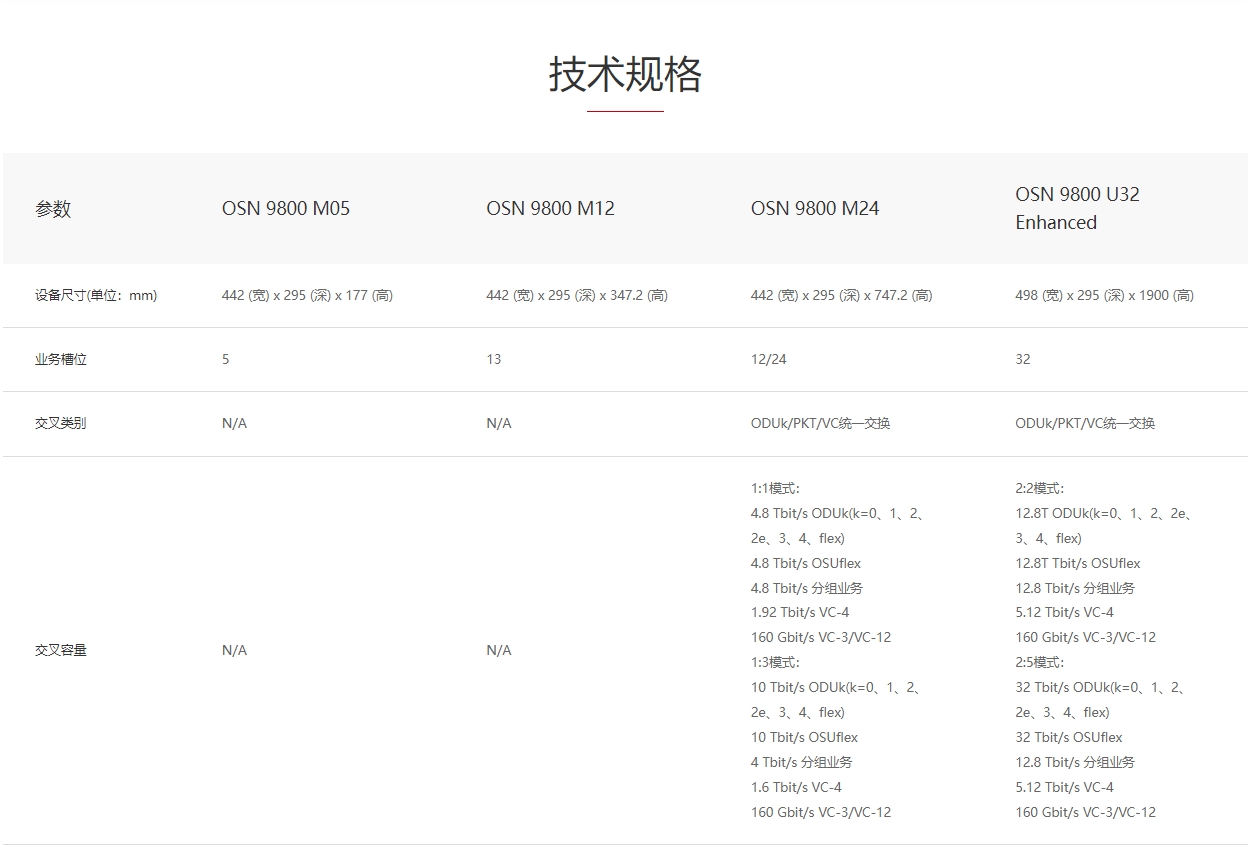Image resolution: width=1251 pixels, height=851 pixels.
Task: Click dimensions cell ending in 747.2 (高)
Action: pos(841,295)
